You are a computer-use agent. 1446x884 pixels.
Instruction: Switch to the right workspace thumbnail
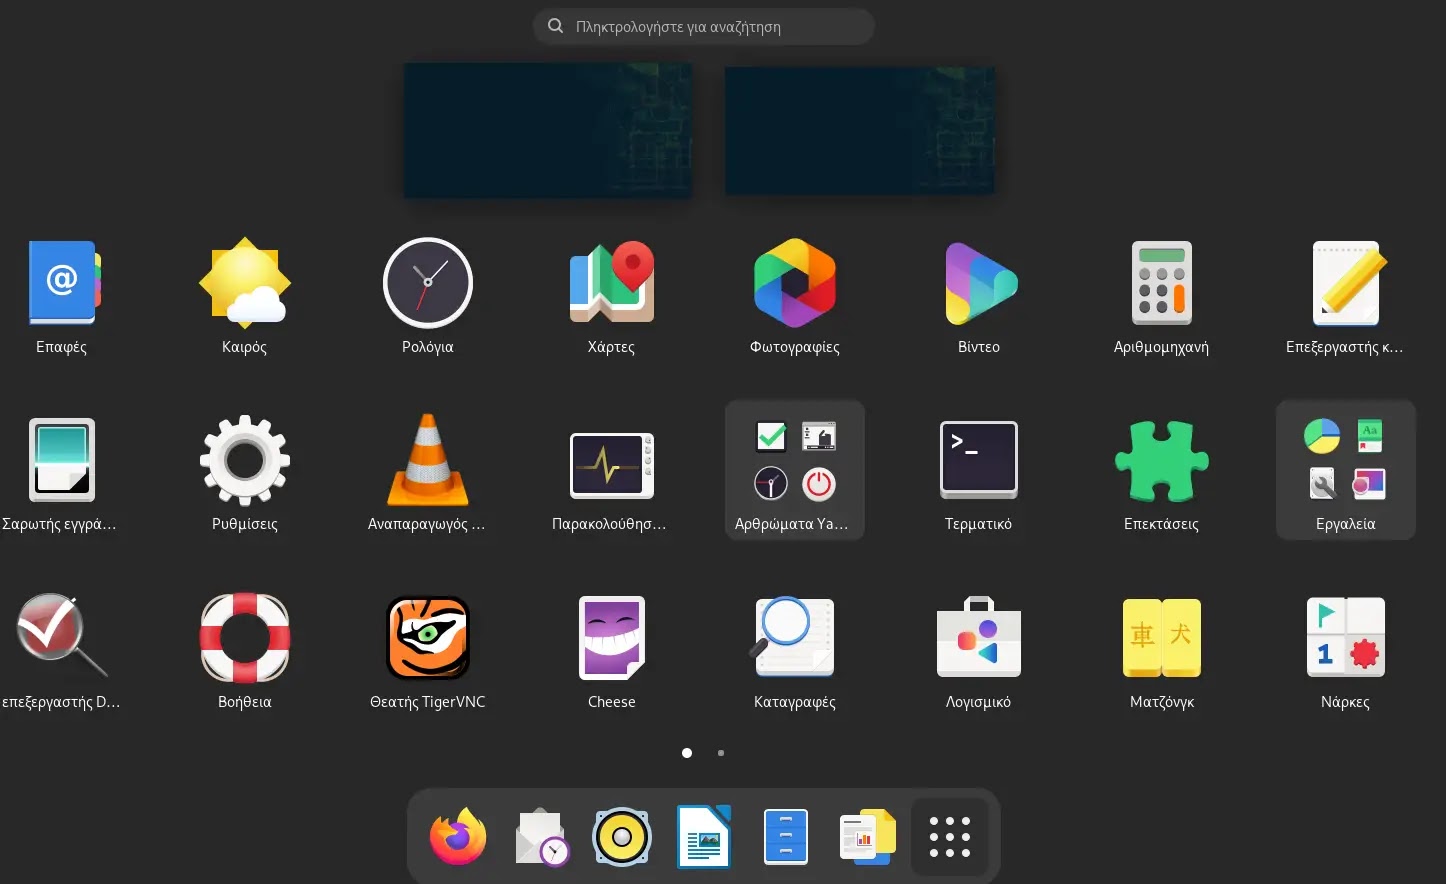coord(860,130)
